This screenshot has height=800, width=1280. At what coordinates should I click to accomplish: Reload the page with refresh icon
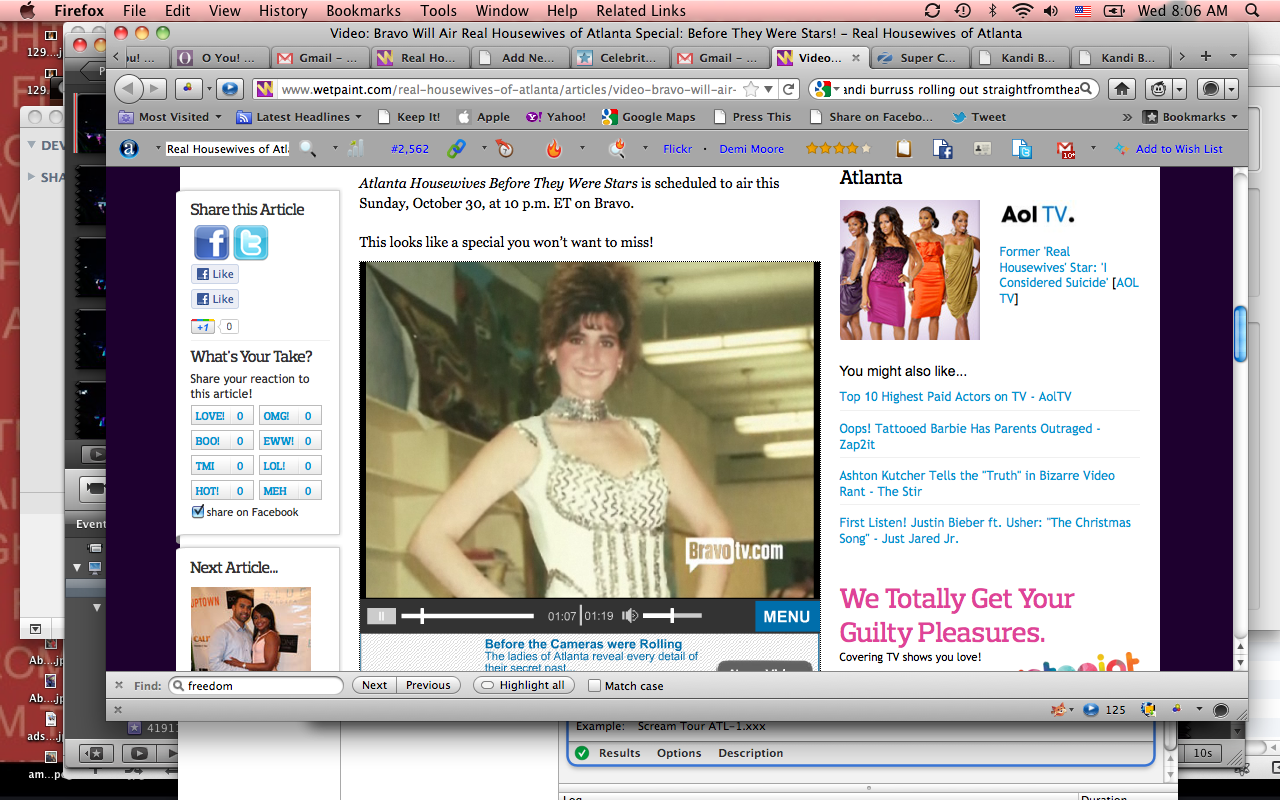click(x=789, y=89)
